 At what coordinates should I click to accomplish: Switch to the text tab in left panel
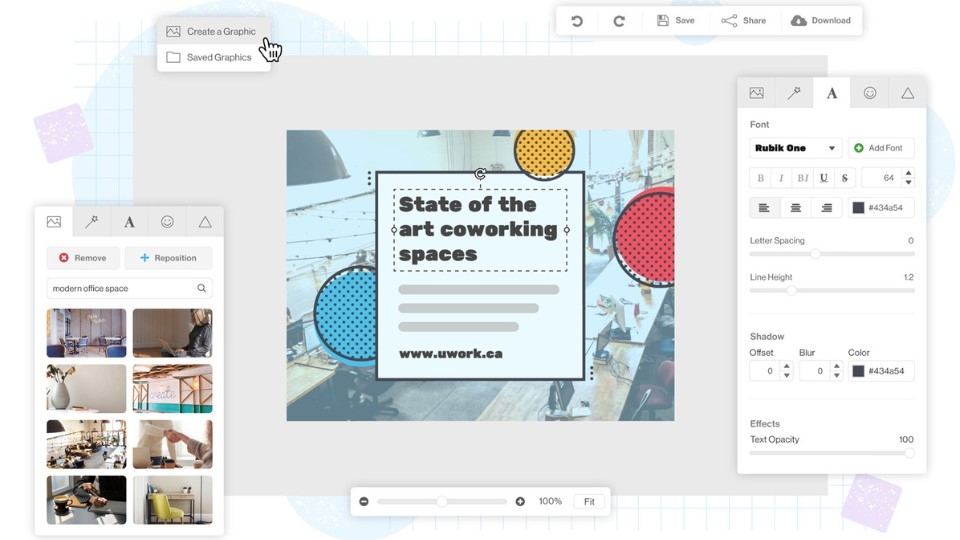(129, 222)
